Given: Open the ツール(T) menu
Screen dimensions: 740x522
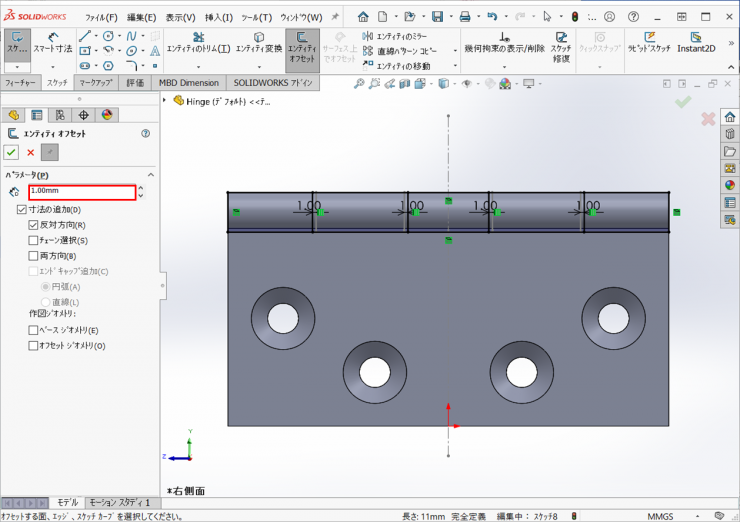Looking at the screenshot, I should coord(256,17).
